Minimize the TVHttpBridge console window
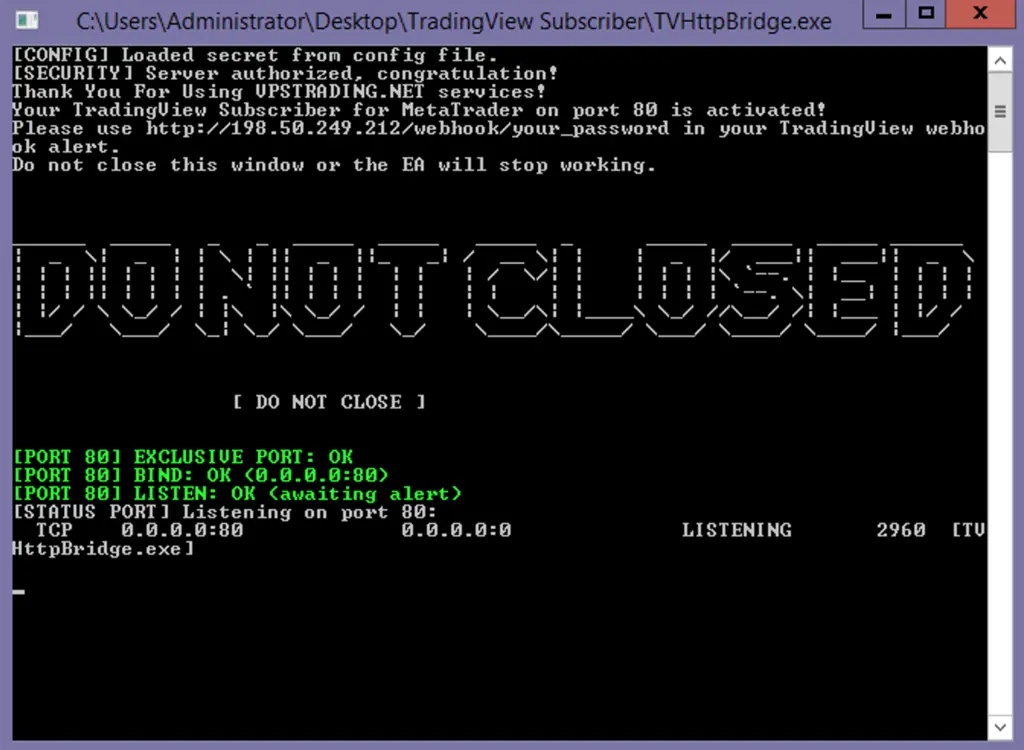Viewport: 1024px width, 750px height. (x=884, y=13)
